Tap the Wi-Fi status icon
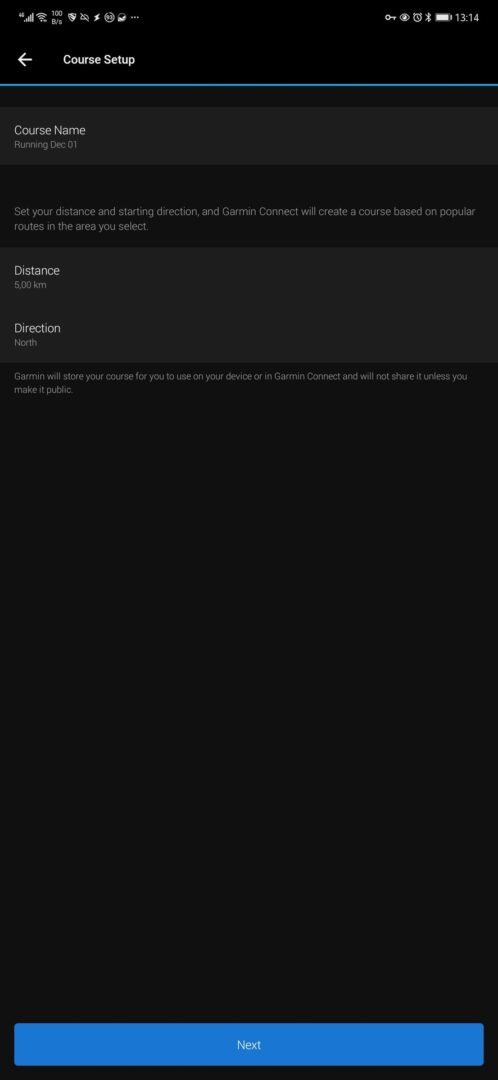The height and width of the screenshot is (1080, 498). (41, 17)
